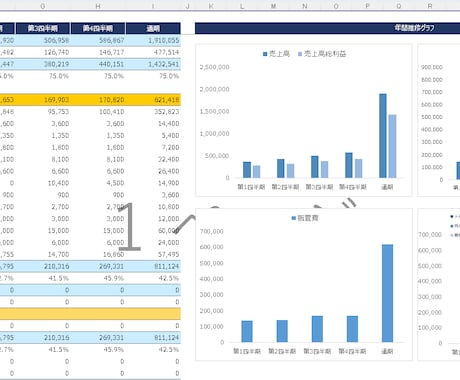
Task: Click column P header
Action: pyautogui.click(x=367, y=6)
